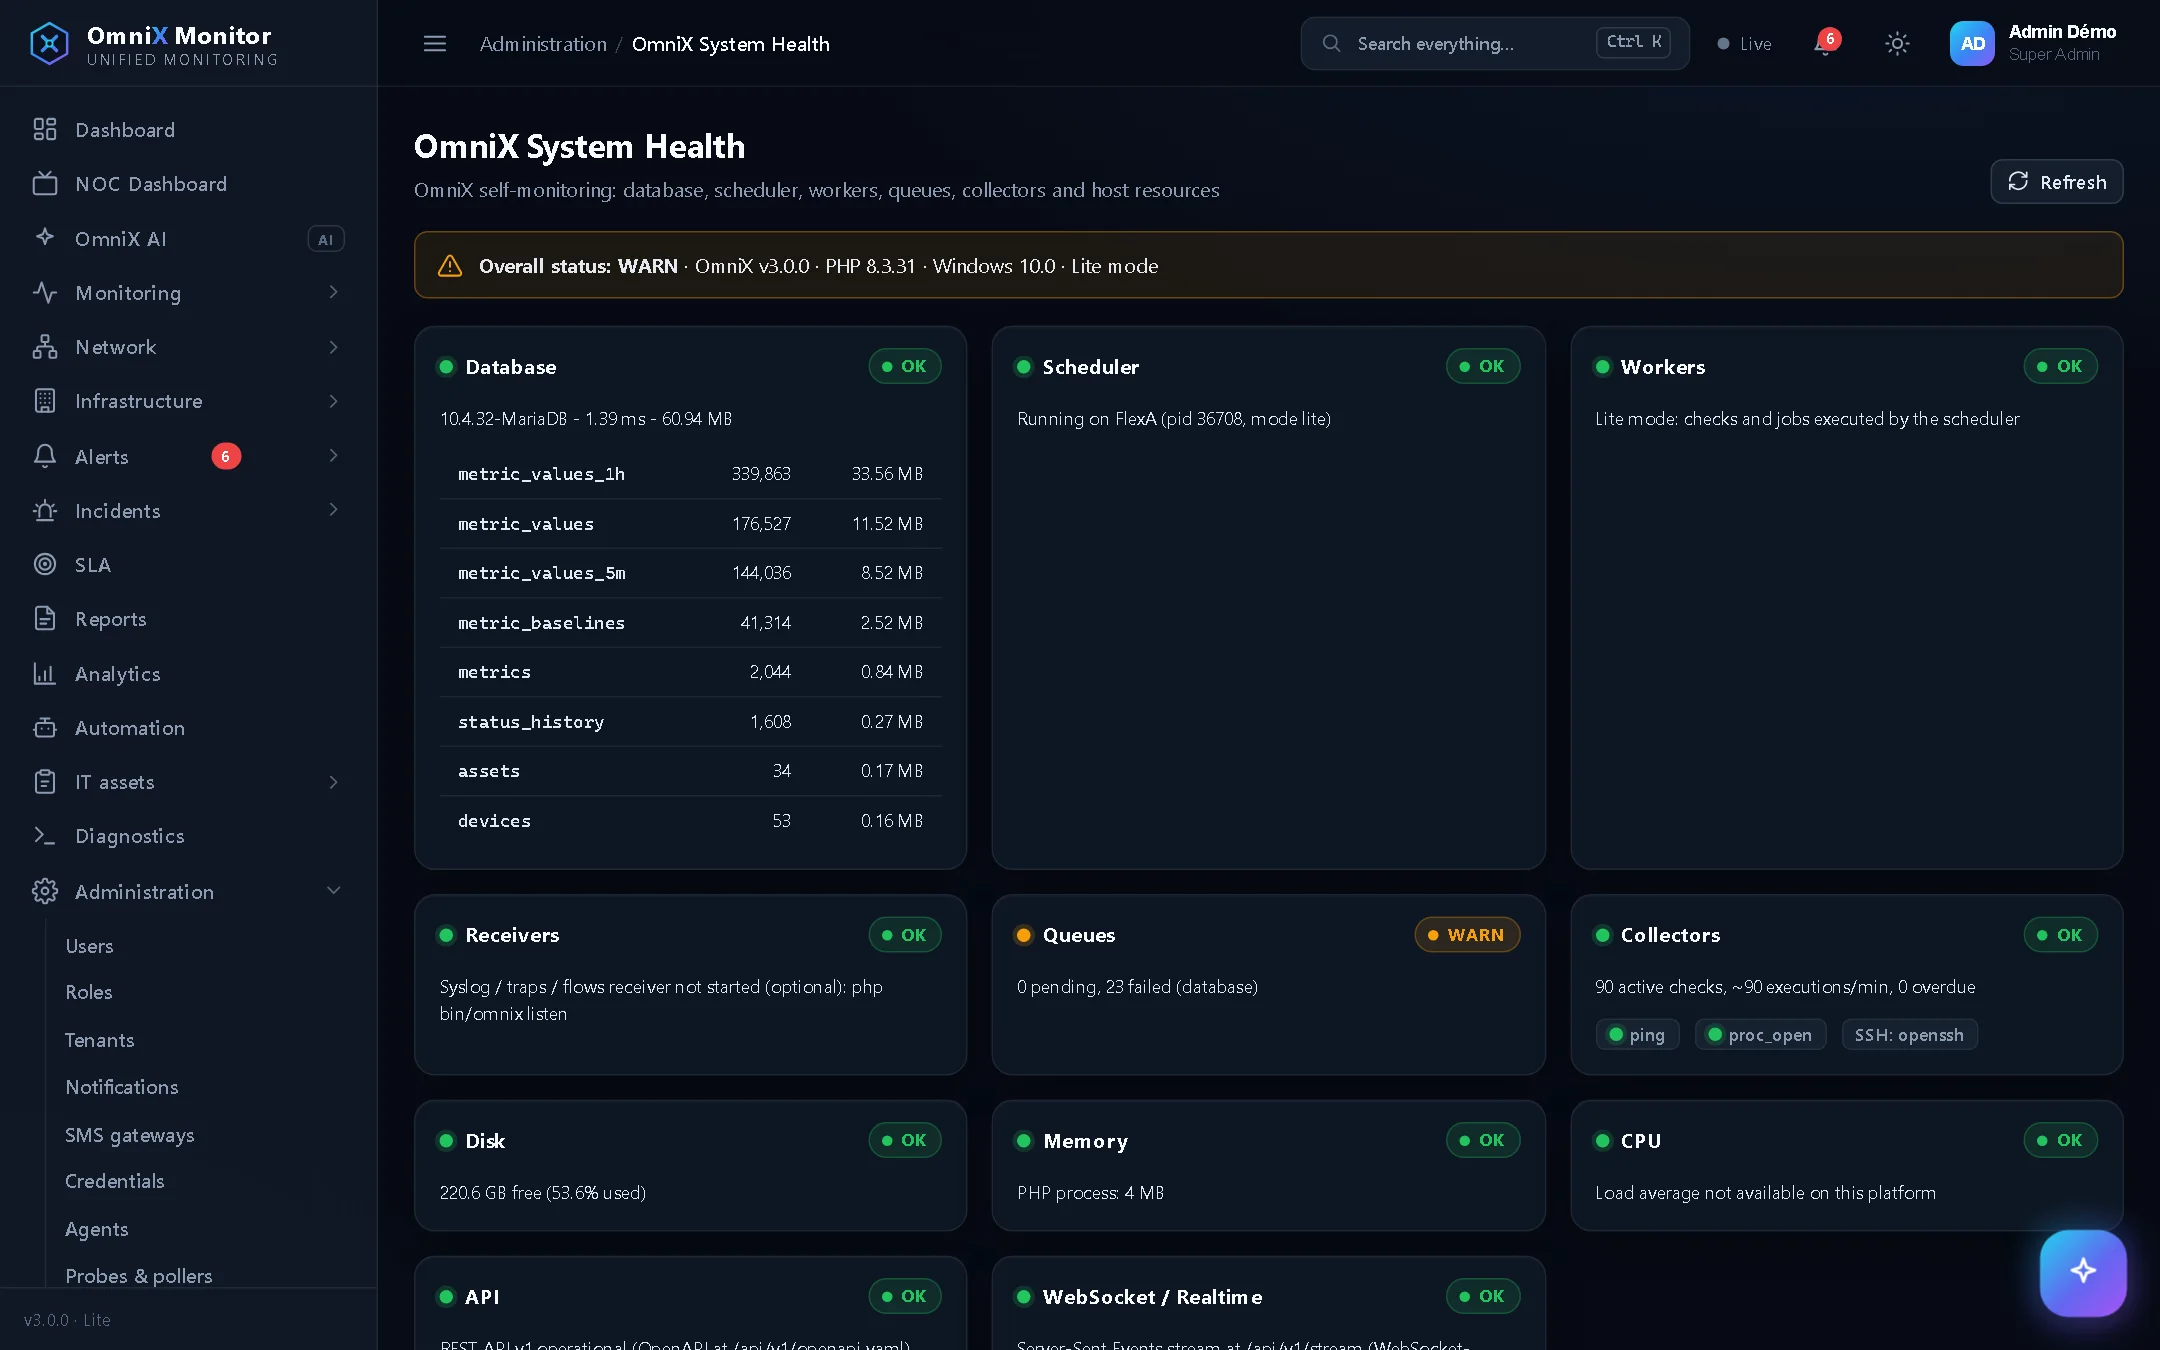2160x1350 pixels.
Task: Open the Users admin page
Action: pyautogui.click(x=89, y=946)
